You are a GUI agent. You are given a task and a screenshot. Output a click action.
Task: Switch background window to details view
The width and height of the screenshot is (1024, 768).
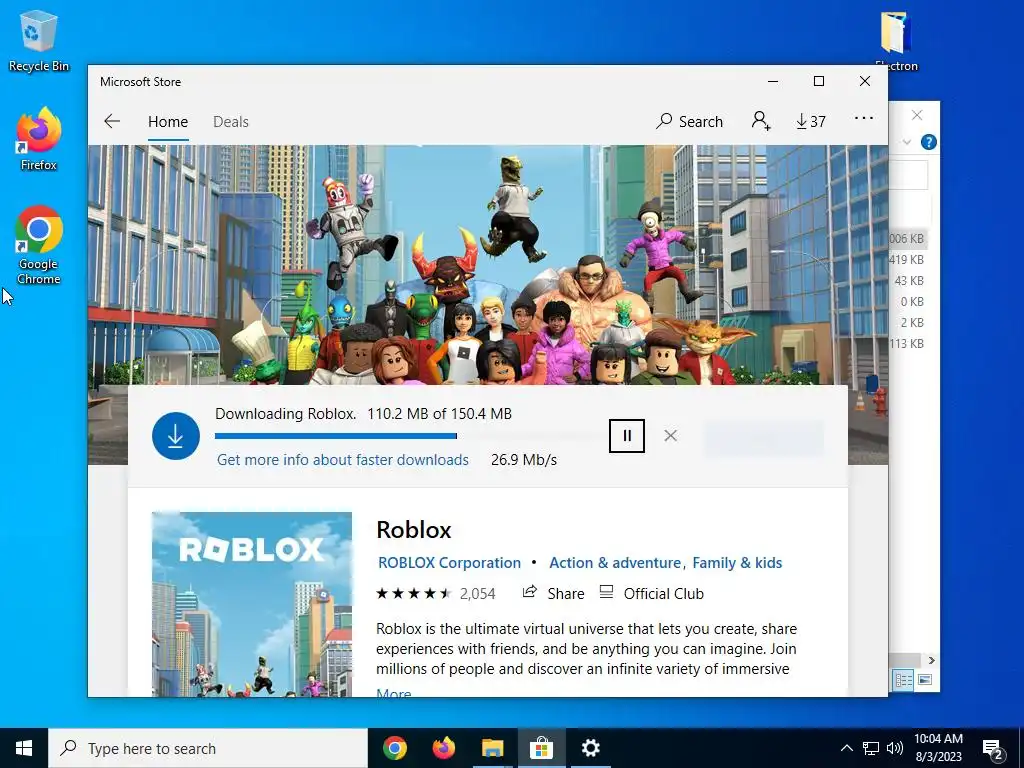[904, 680]
